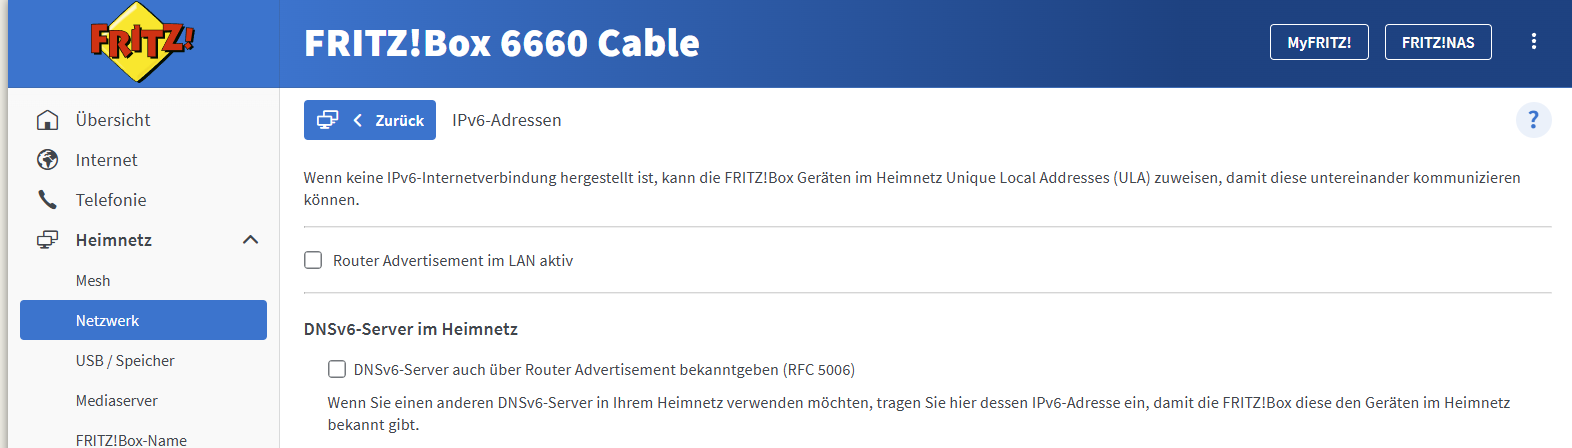Click the network icon in Zurück button
1572x448 pixels.
click(327, 120)
